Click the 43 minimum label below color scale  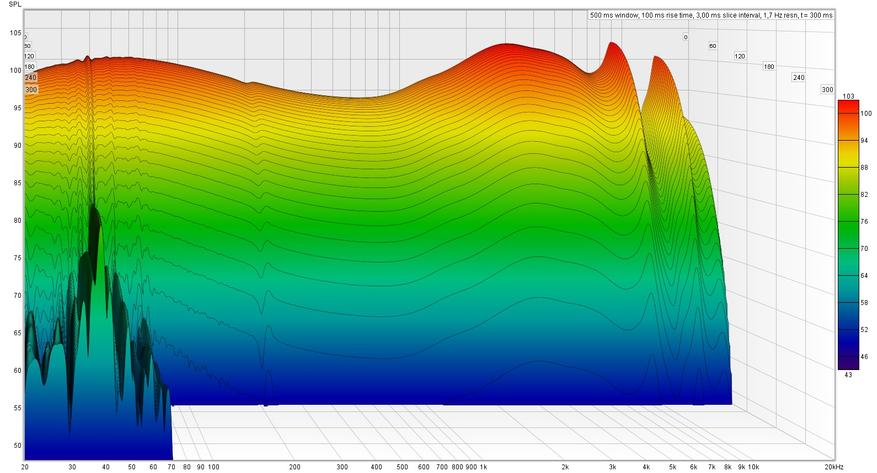848,375
